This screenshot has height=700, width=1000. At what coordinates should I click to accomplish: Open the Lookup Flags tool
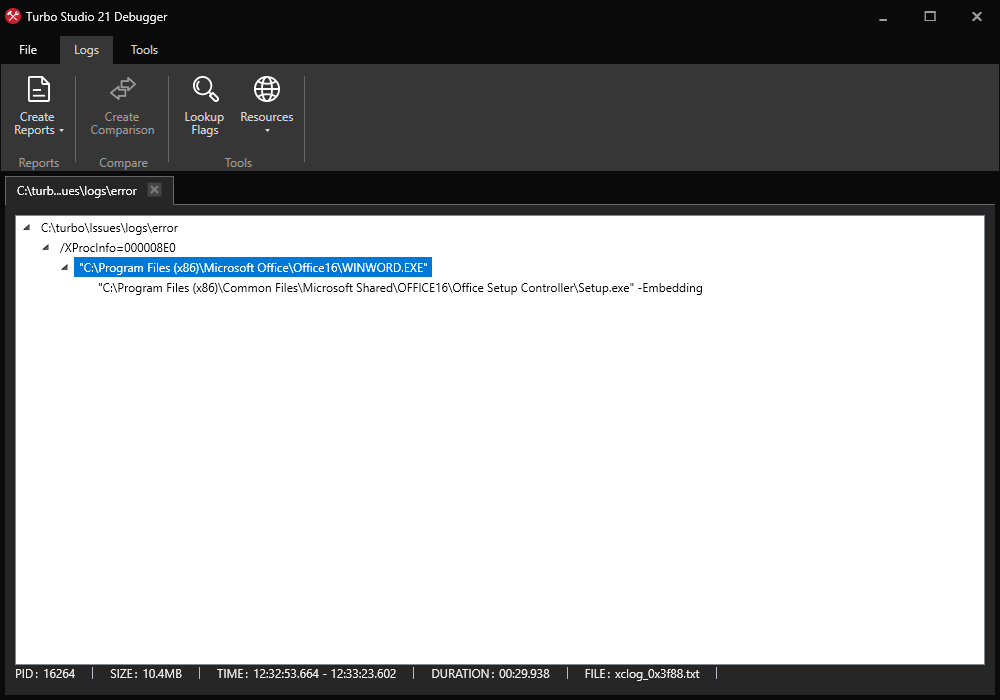[204, 106]
